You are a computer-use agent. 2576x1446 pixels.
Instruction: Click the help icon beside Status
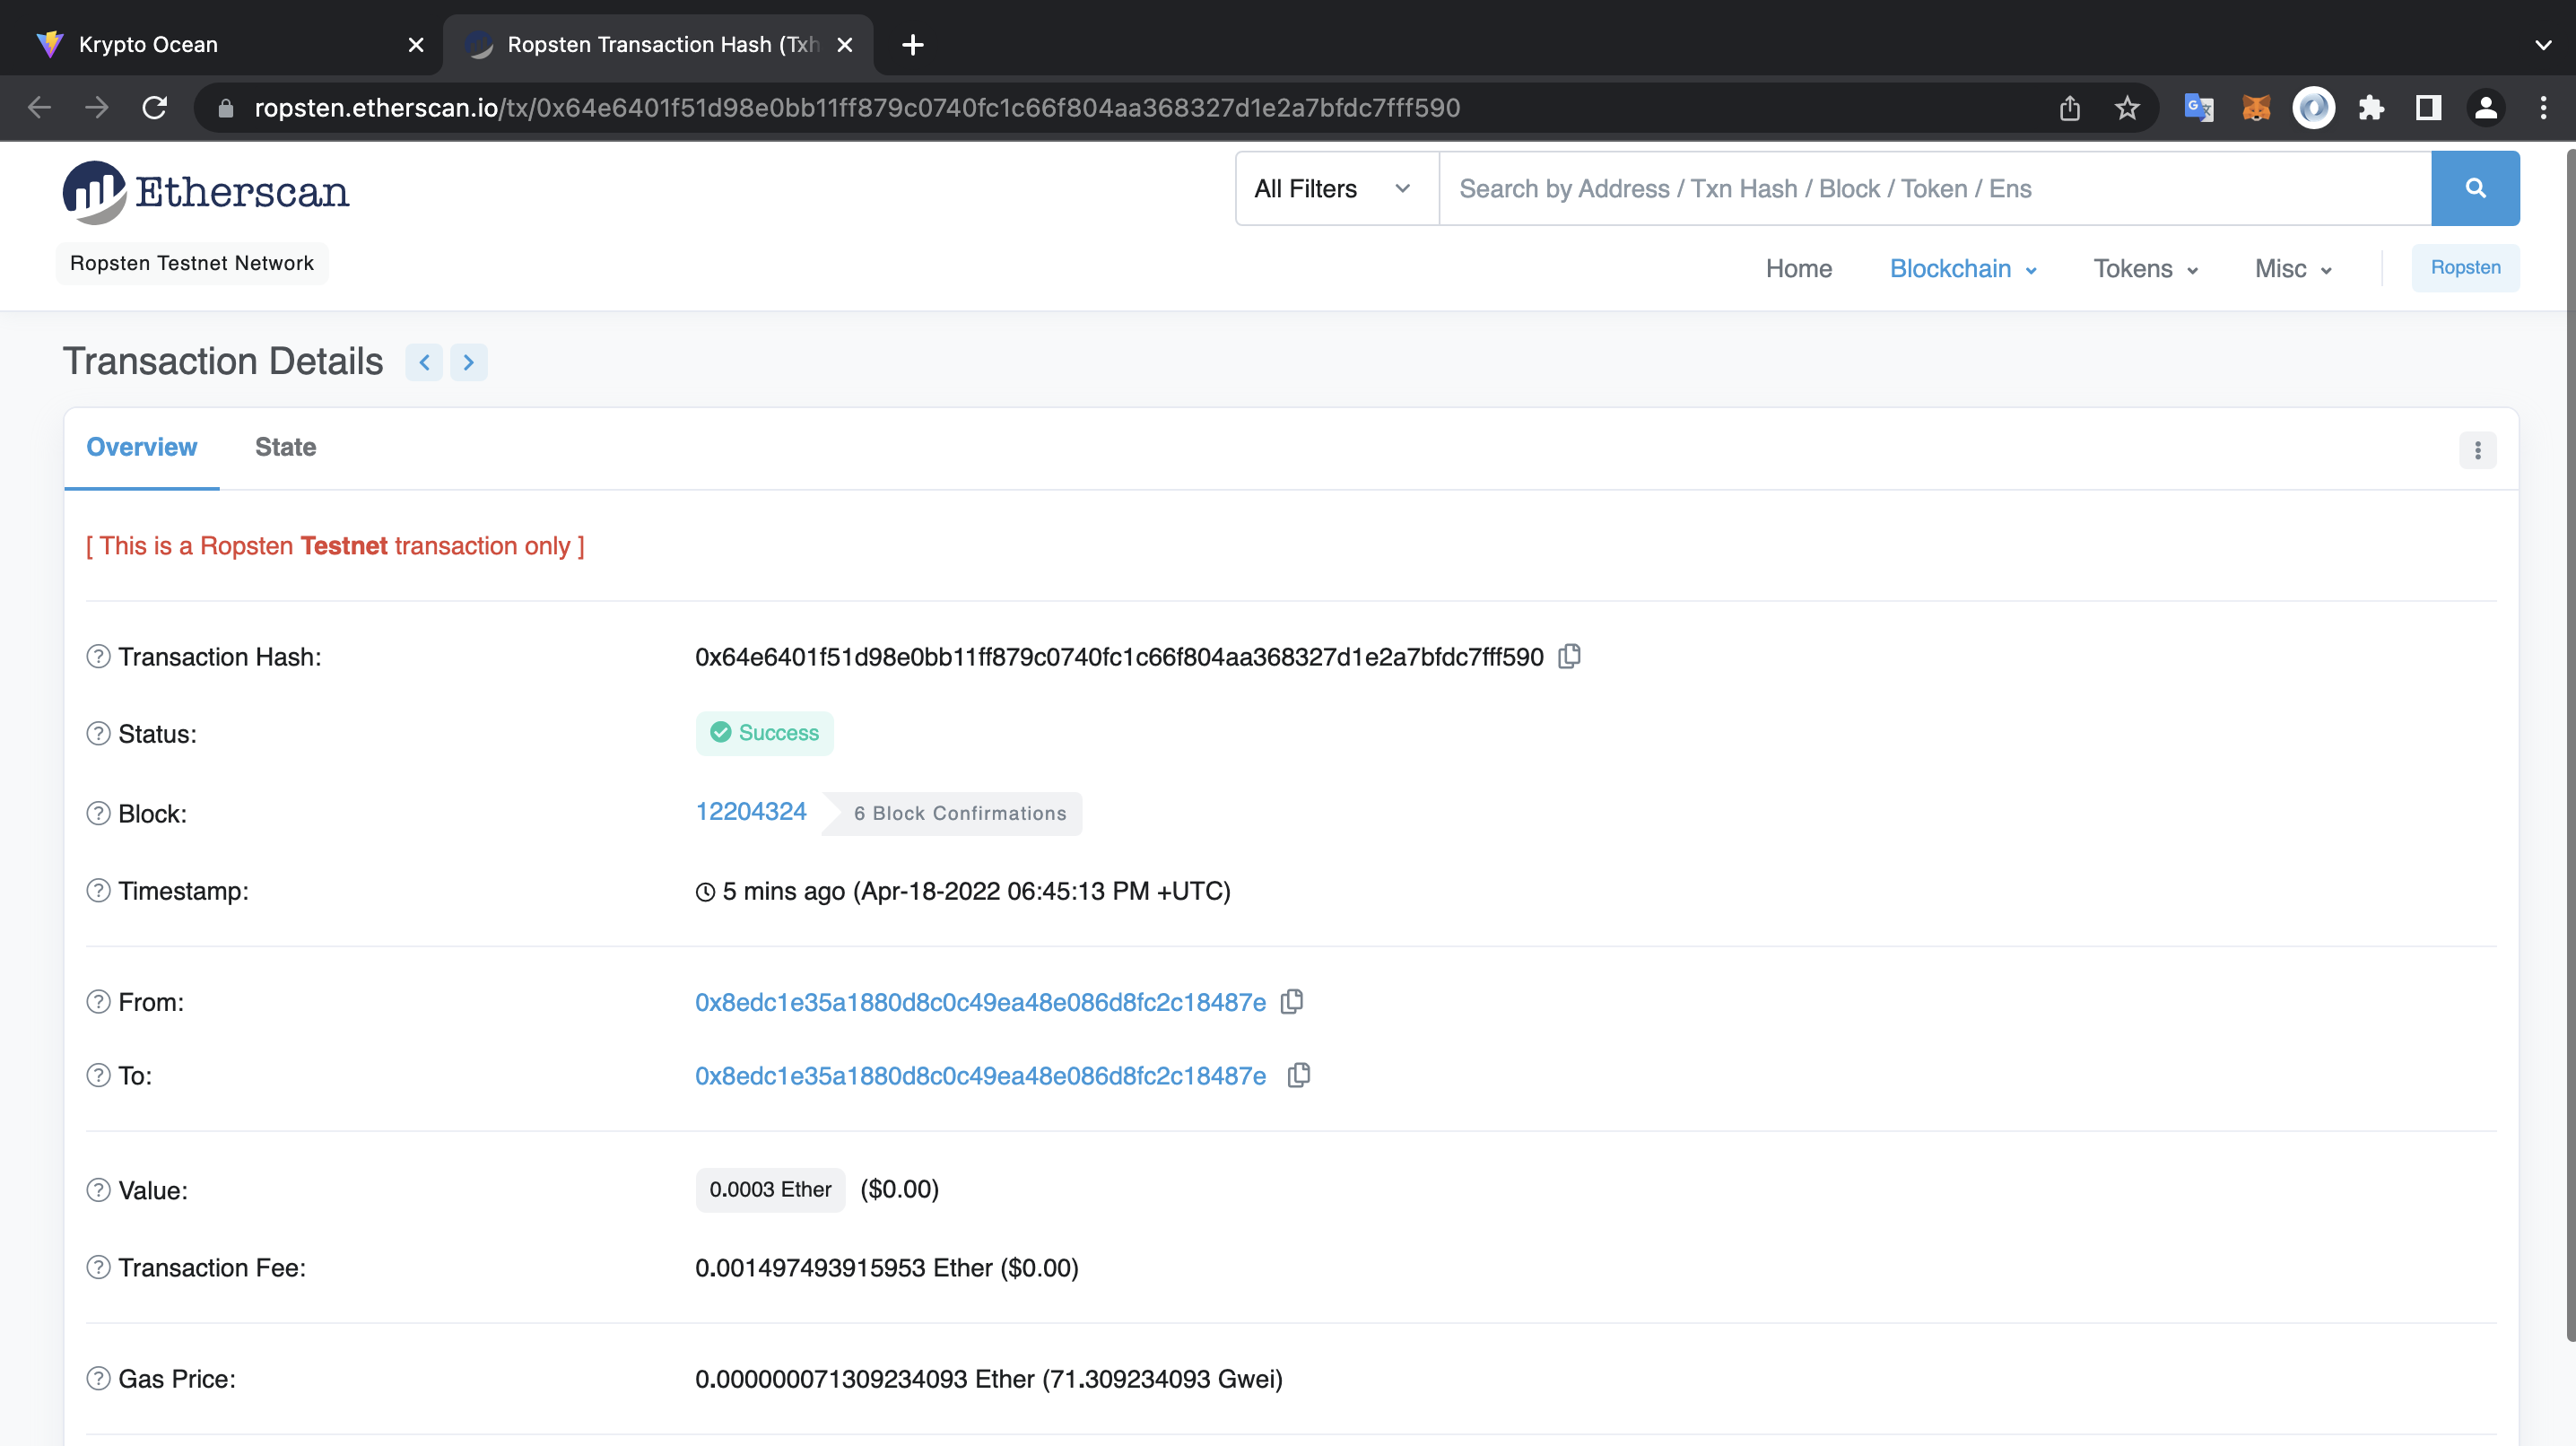97,733
